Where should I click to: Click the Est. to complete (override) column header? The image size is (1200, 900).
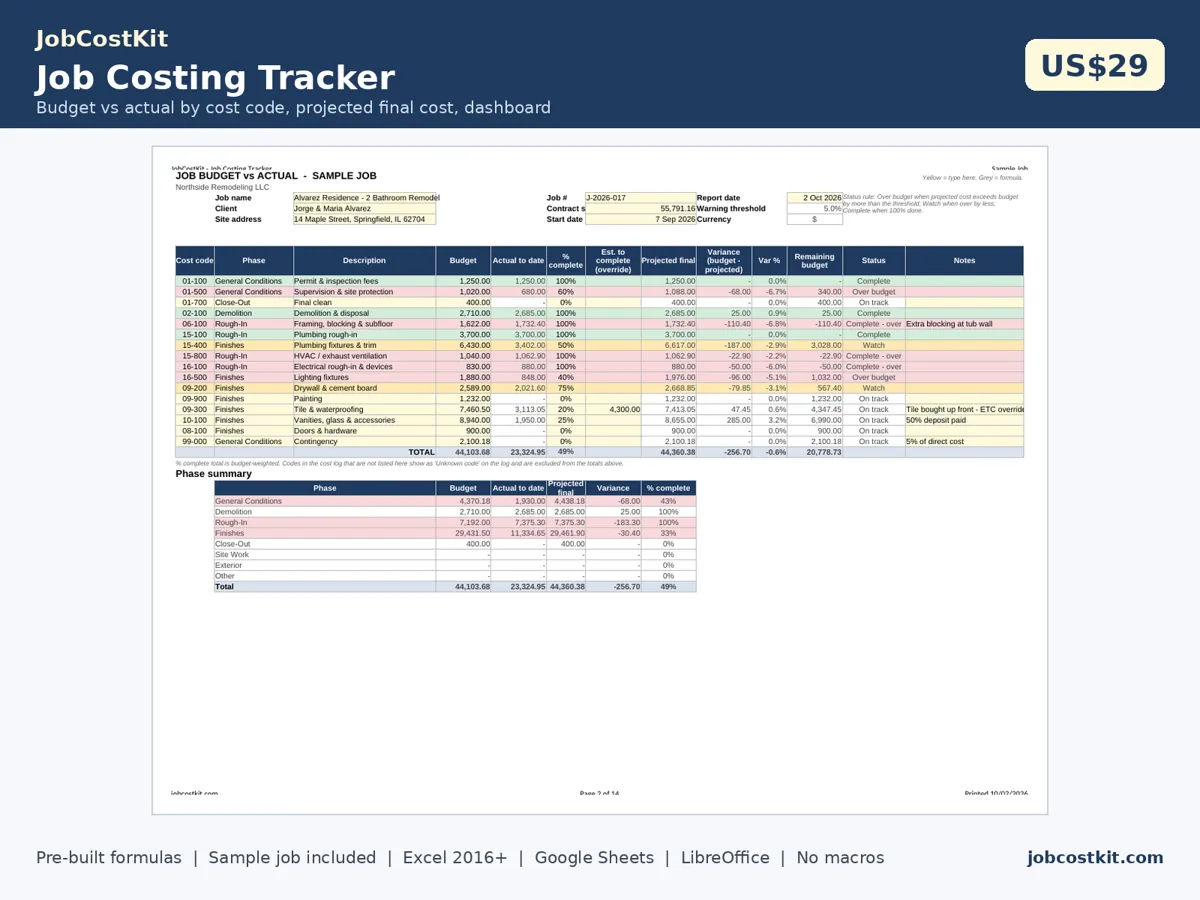613,261
